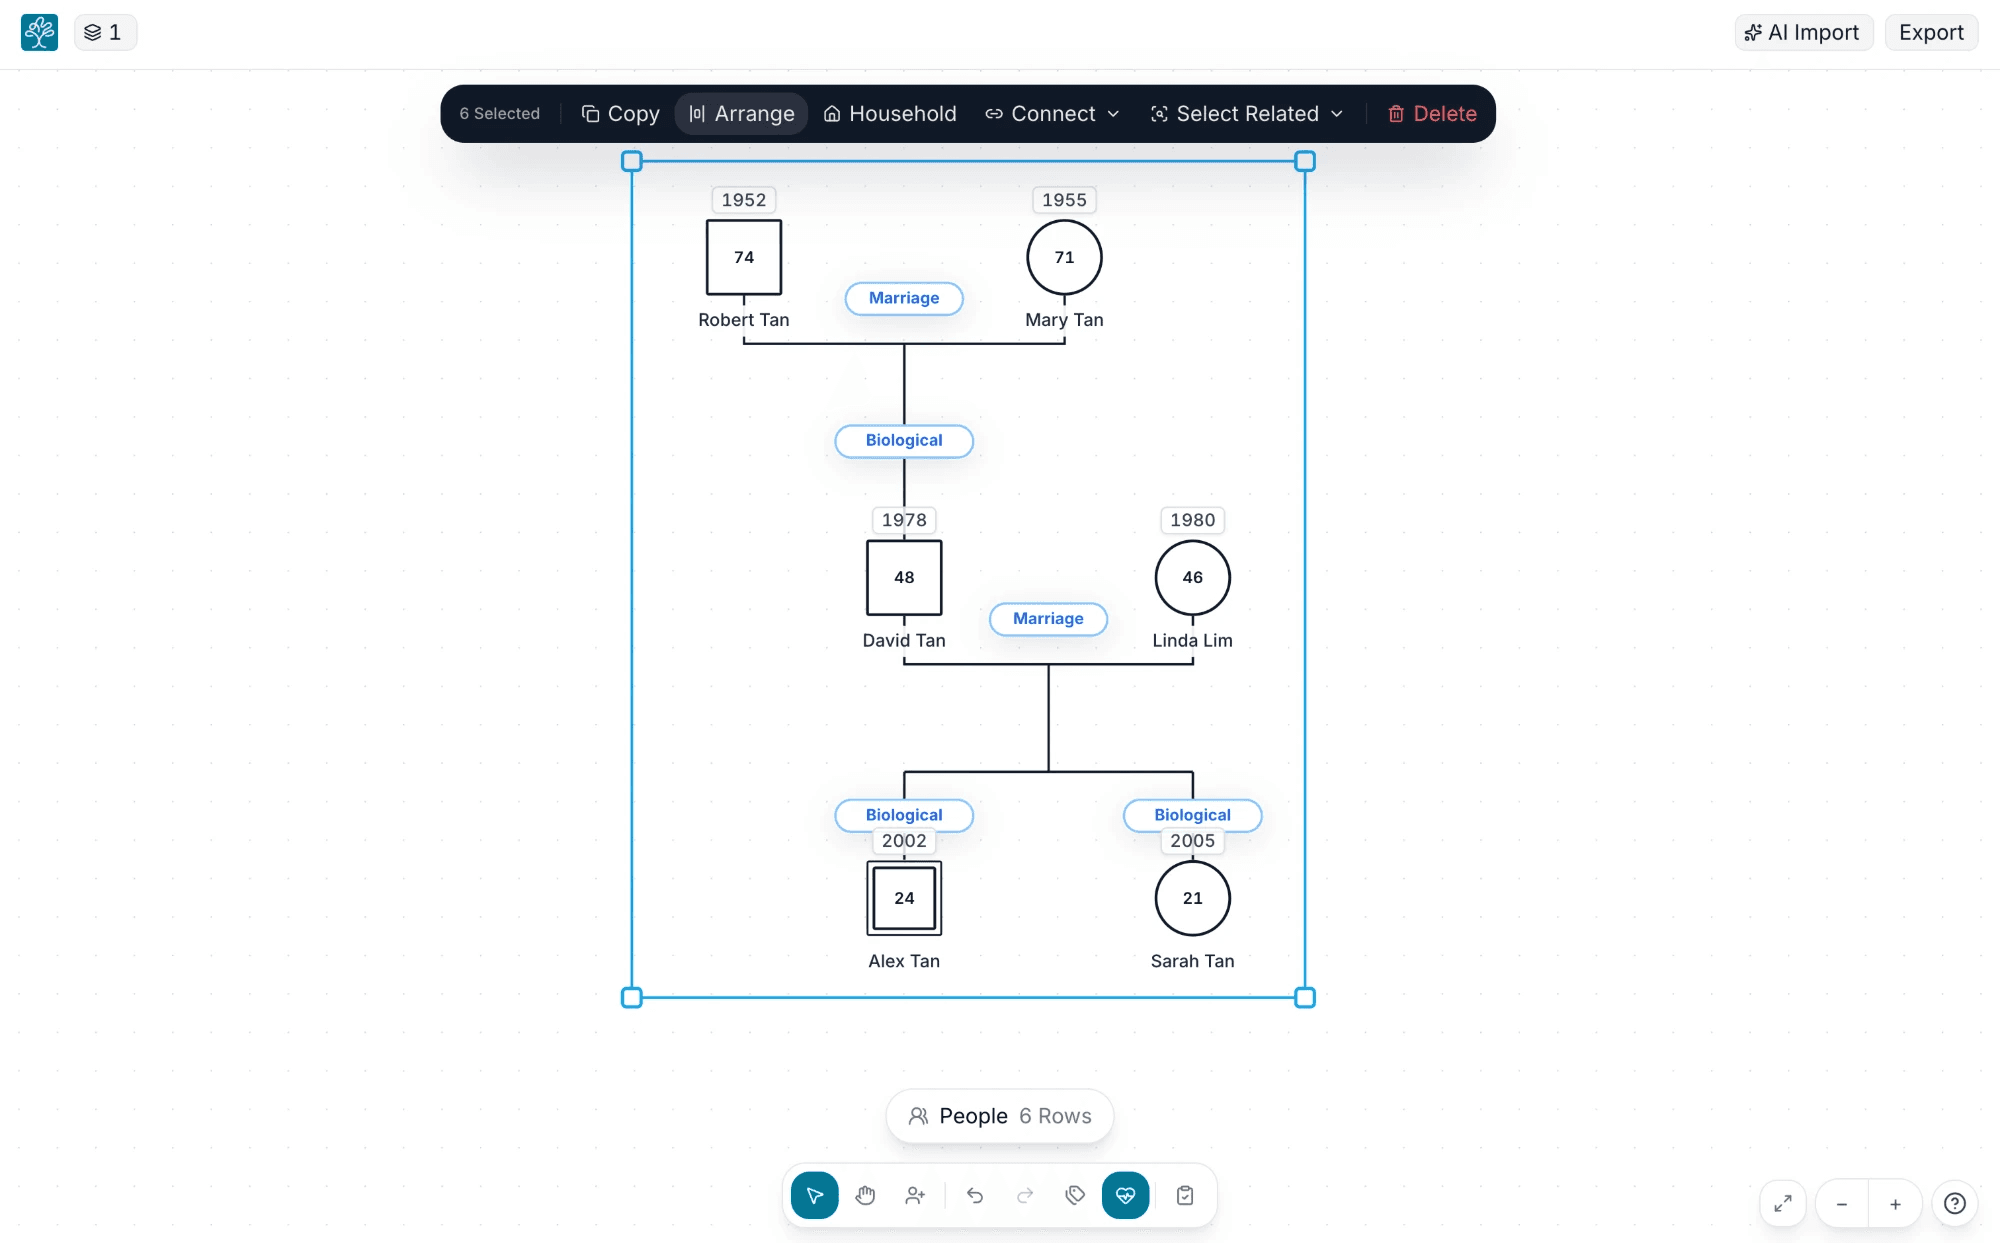This screenshot has height=1243, width=2000.
Task: Click the Biological label above Sarah Tan
Action: tap(1192, 815)
